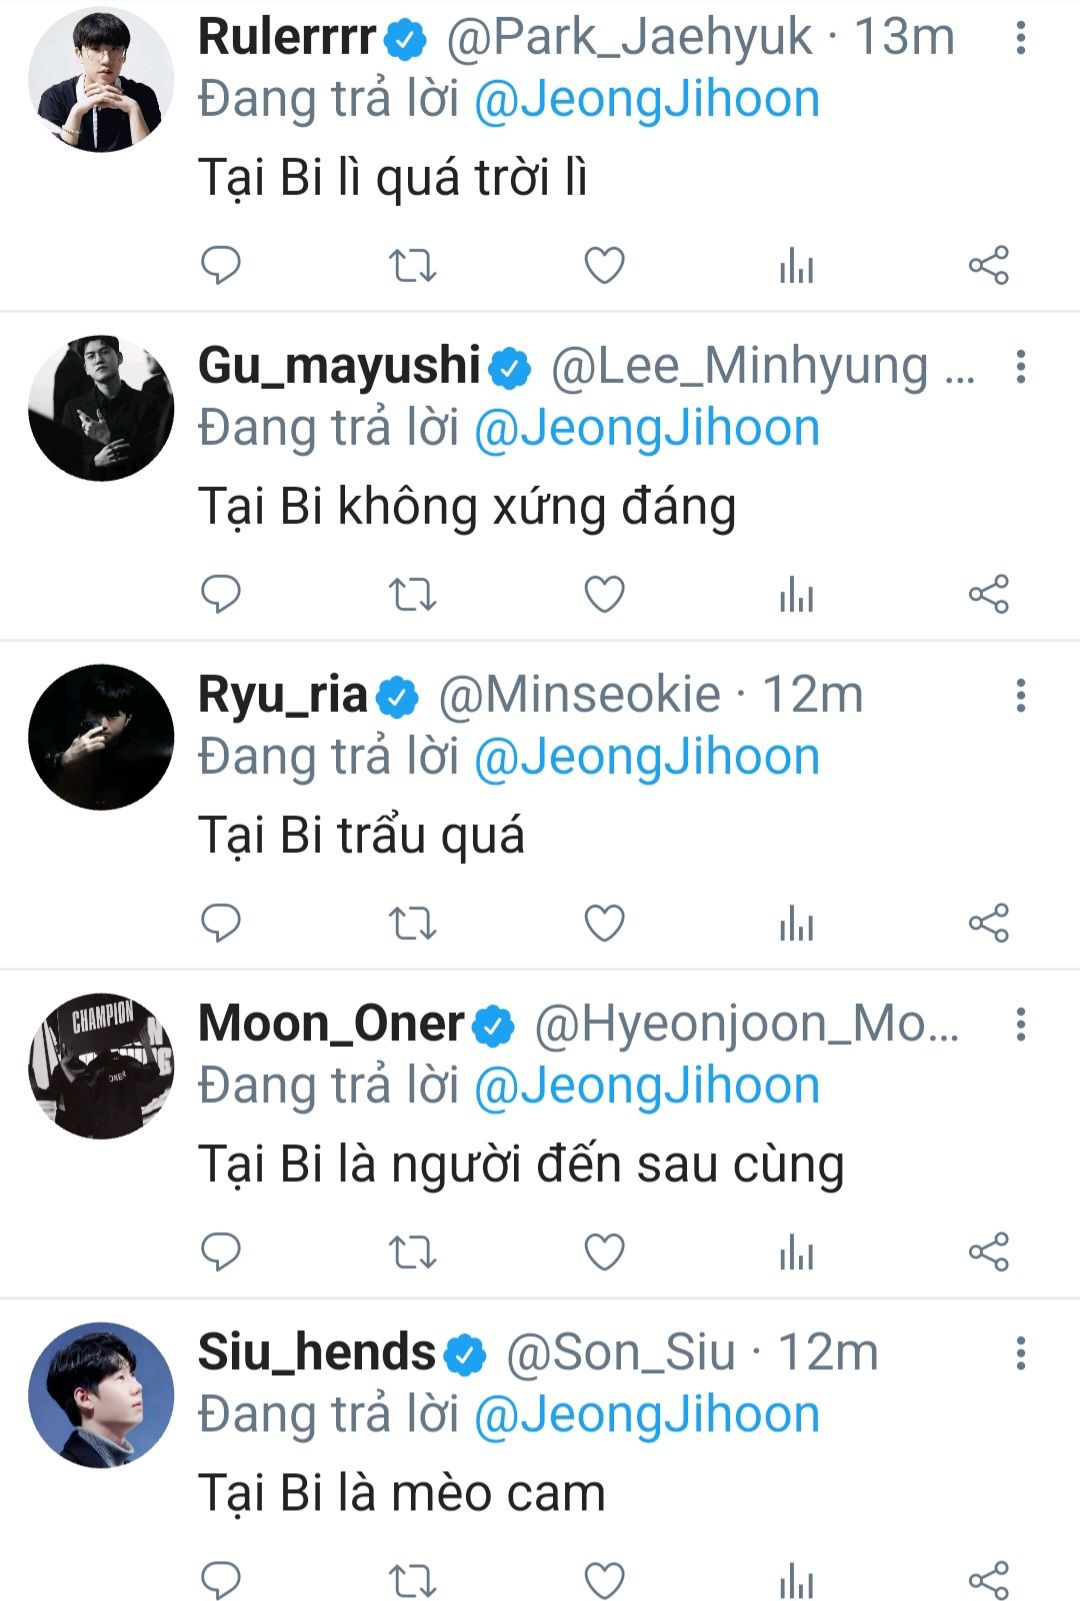Share Siu_hends' tweet
The height and width of the screenshot is (1601, 1080).
coord(988,1581)
